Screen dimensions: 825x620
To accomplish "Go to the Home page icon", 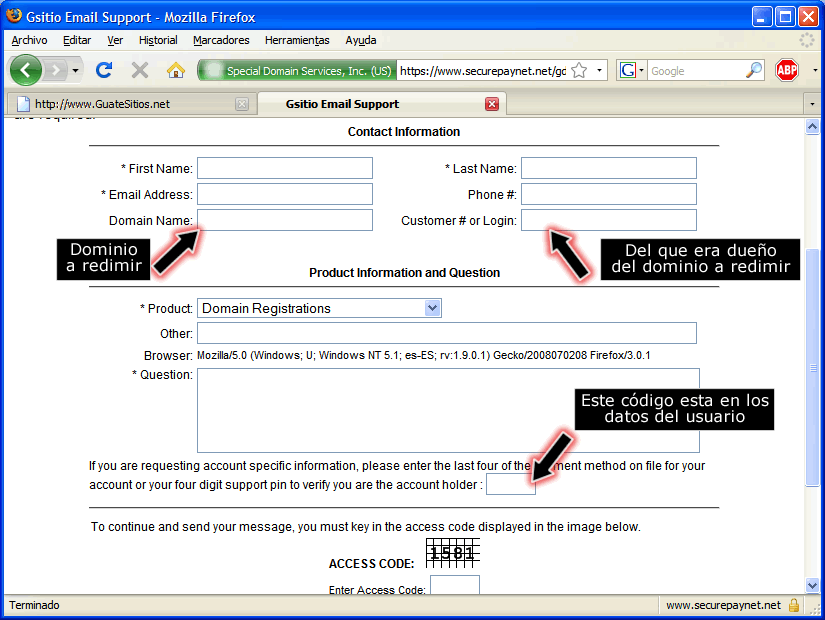I will coord(176,70).
